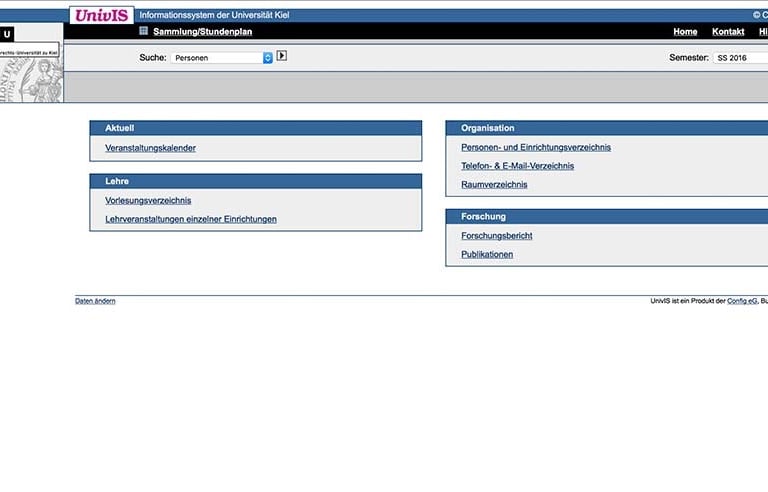The height and width of the screenshot is (492, 768).
Task: Open Veranstaltungskalender link
Action: [150, 148]
